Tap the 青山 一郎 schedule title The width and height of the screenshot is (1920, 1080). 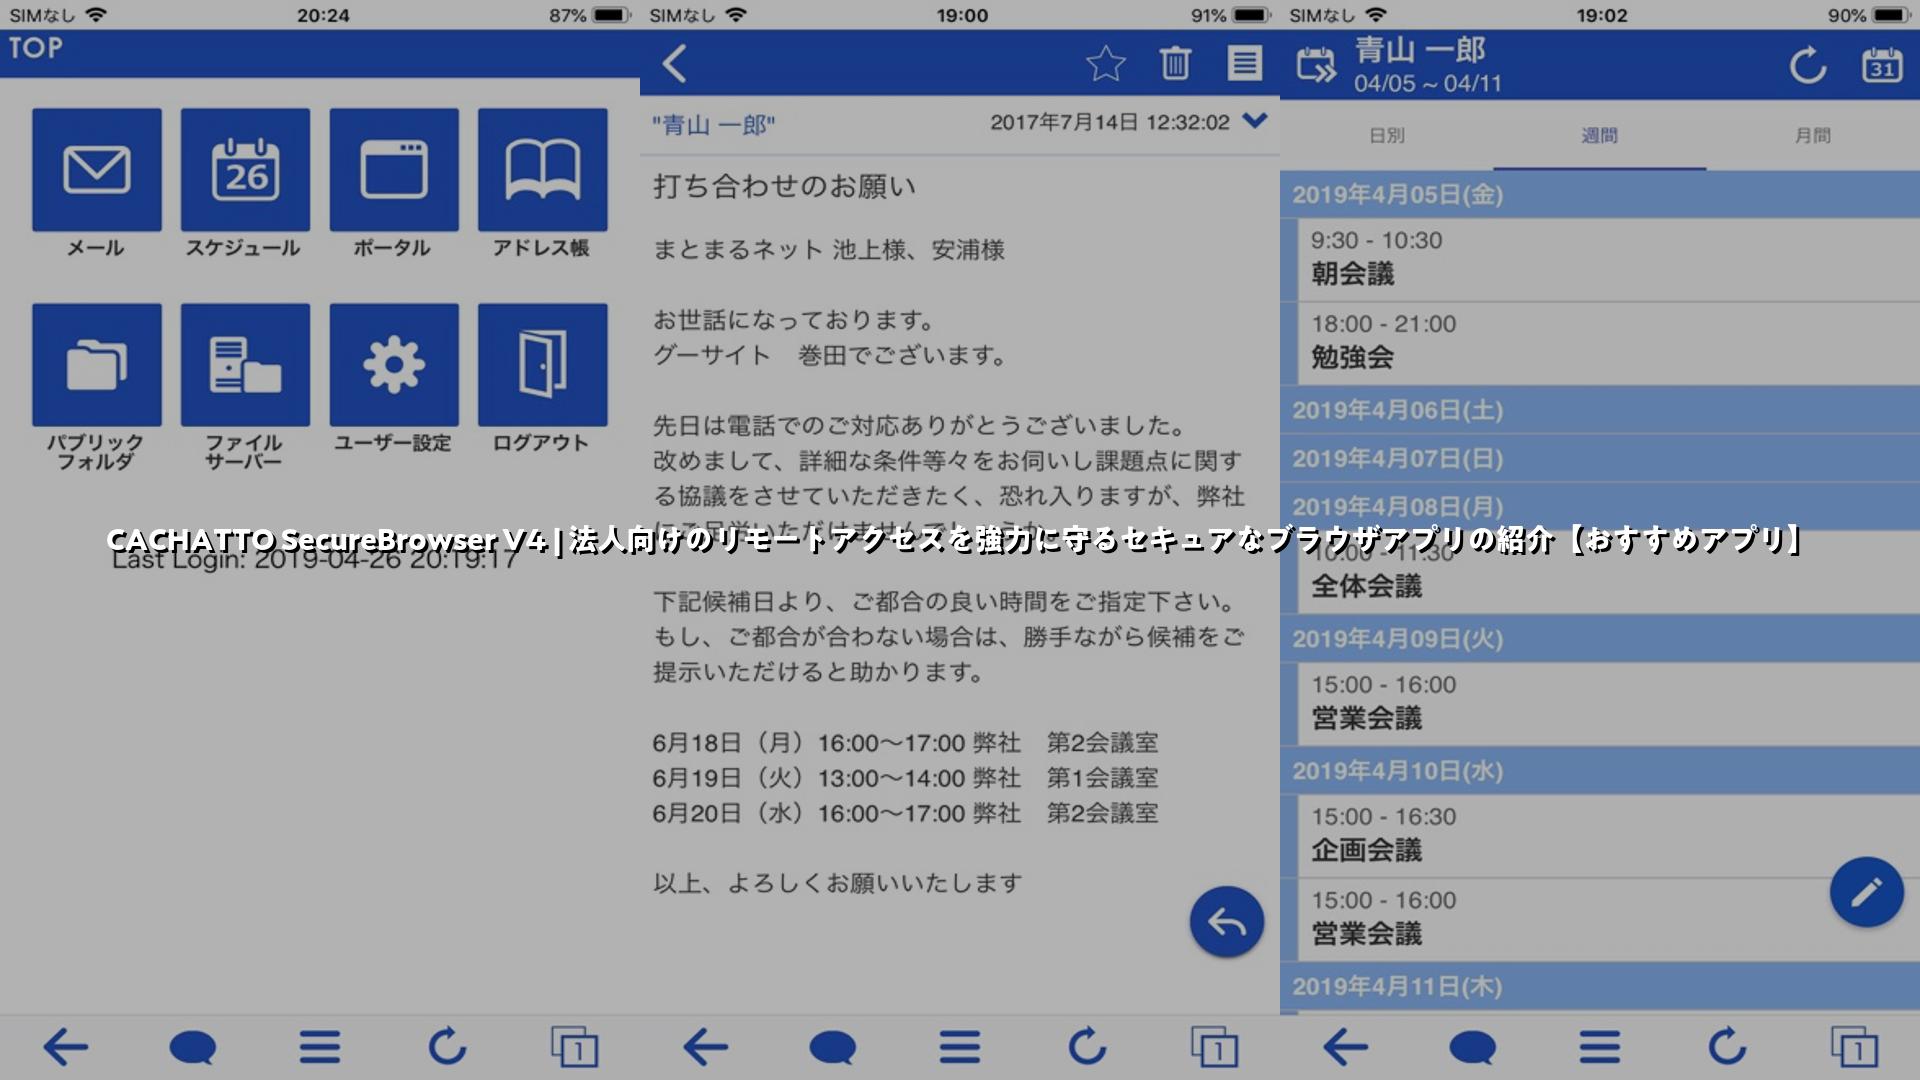coord(1420,49)
